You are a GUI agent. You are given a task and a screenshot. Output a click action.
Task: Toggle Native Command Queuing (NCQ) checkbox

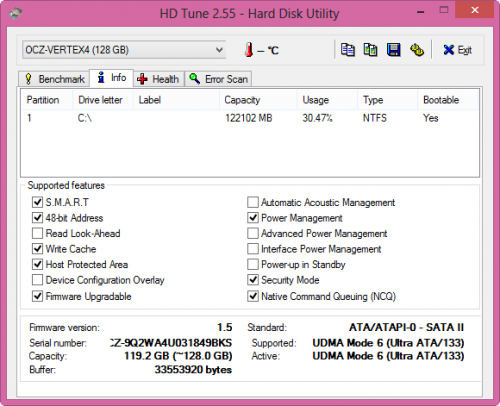coord(253,296)
